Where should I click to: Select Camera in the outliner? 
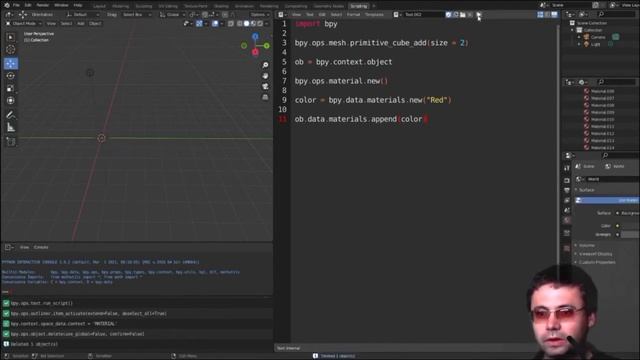(x=598, y=37)
